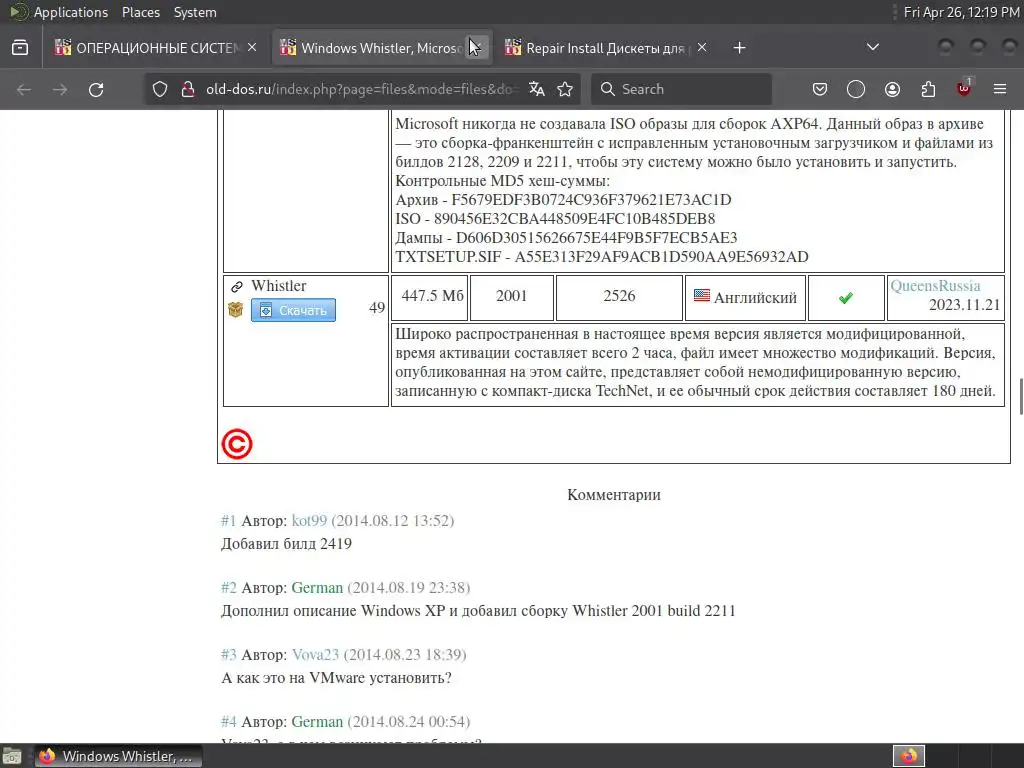Screen dimensions: 1024x768
Task: Go back to previous page
Action: [x=24, y=89]
